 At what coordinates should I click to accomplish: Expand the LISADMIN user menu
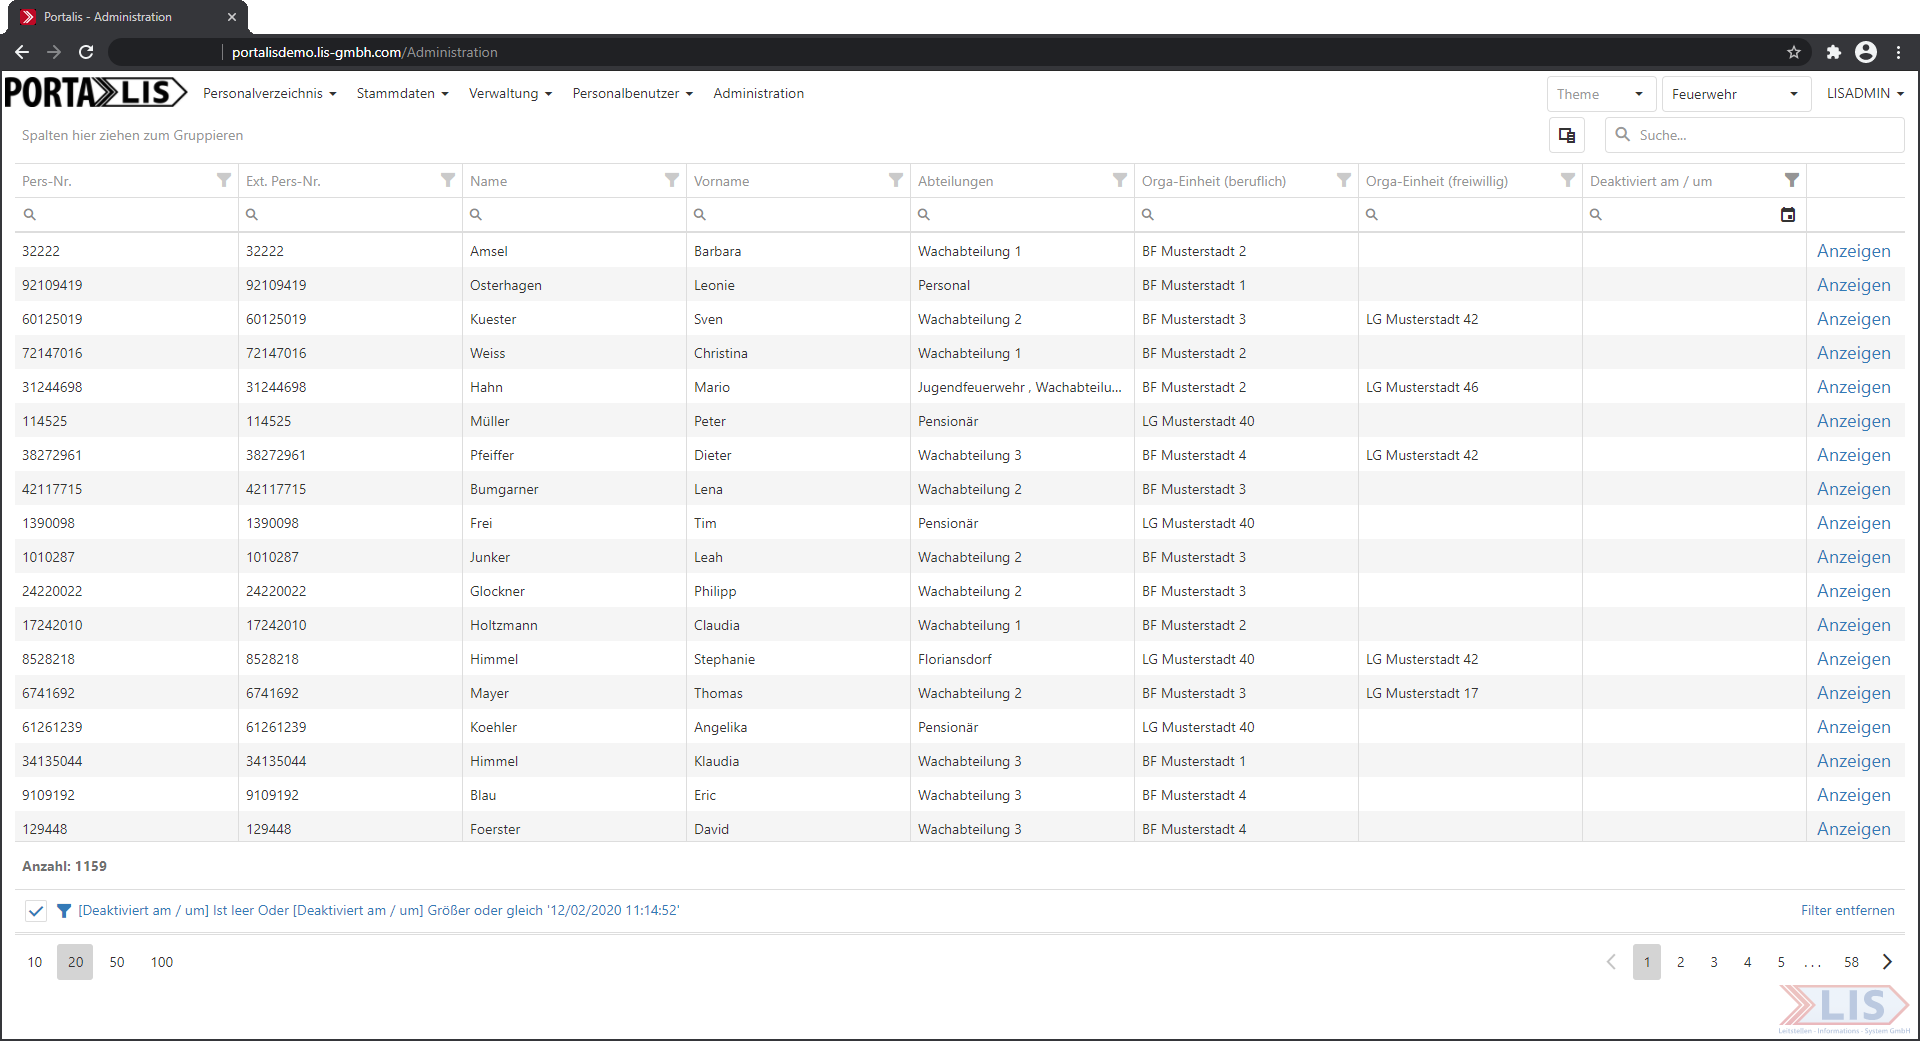point(1865,93)
